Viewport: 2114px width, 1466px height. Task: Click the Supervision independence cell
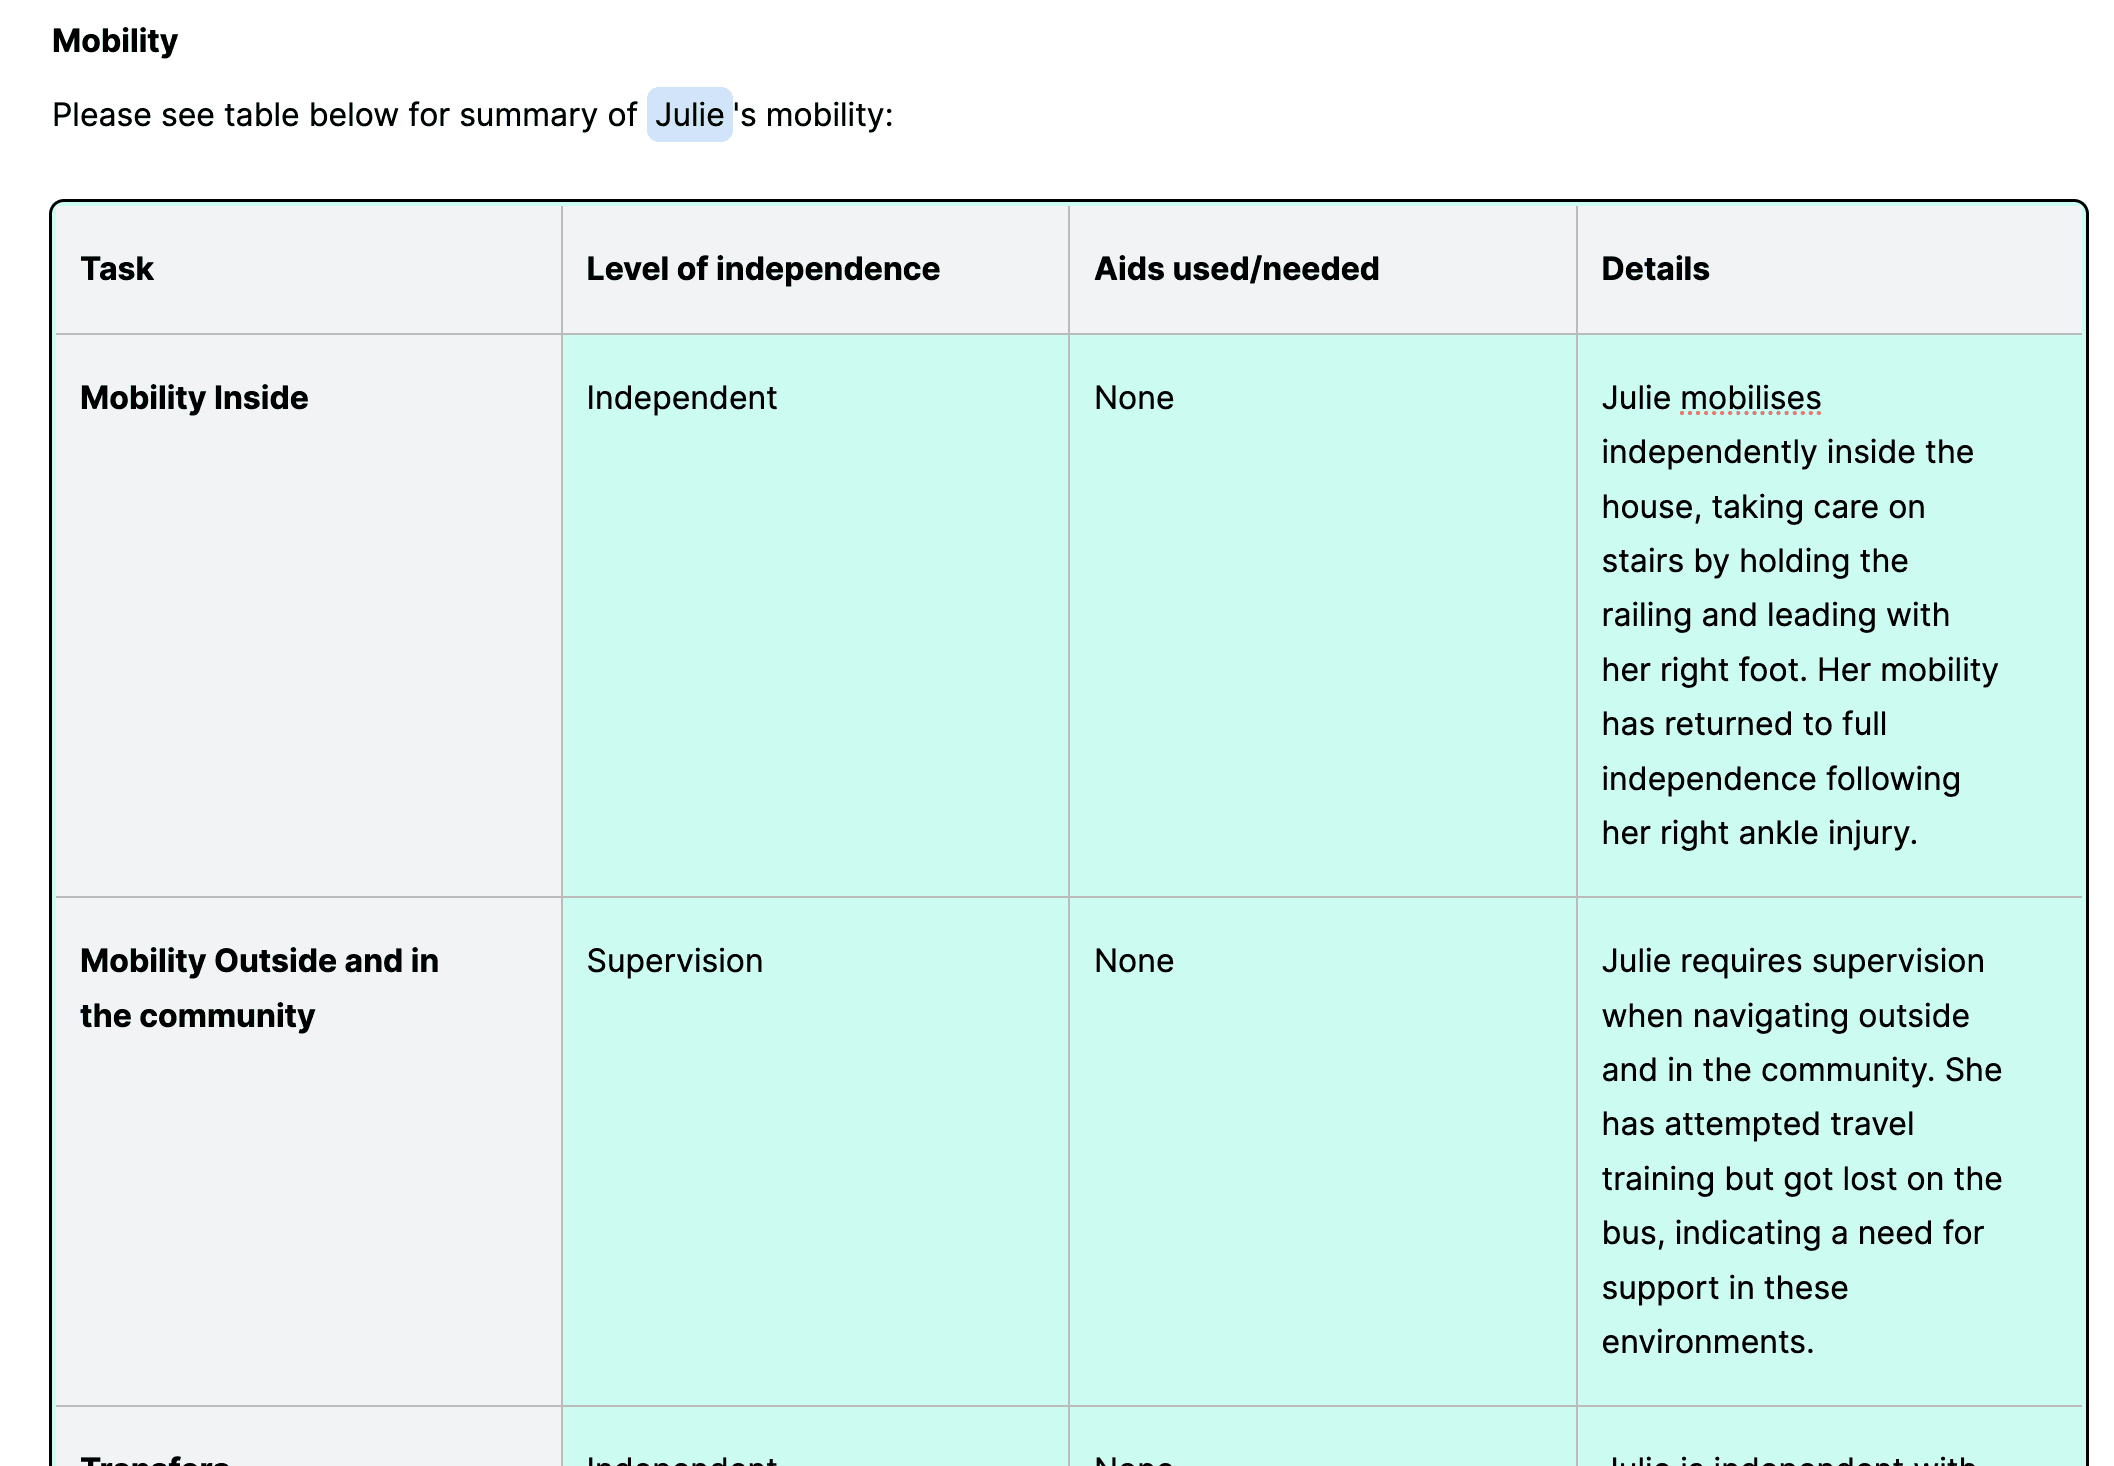(674, 961)
